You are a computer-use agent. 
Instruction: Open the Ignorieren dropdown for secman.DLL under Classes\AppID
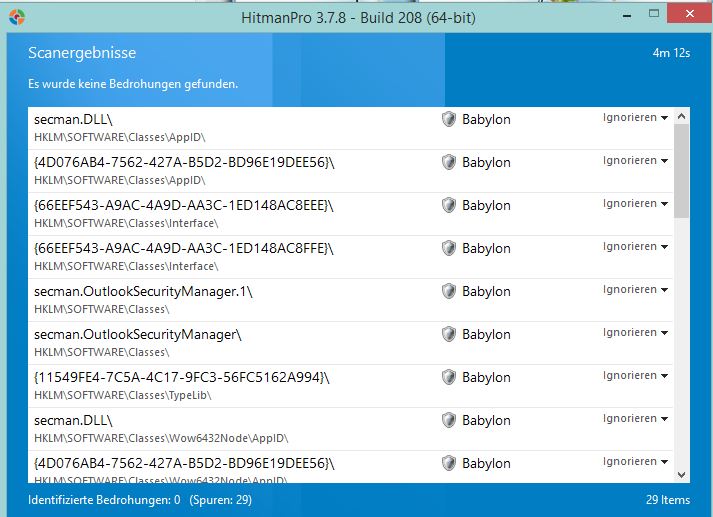click(x=635, y=117)
